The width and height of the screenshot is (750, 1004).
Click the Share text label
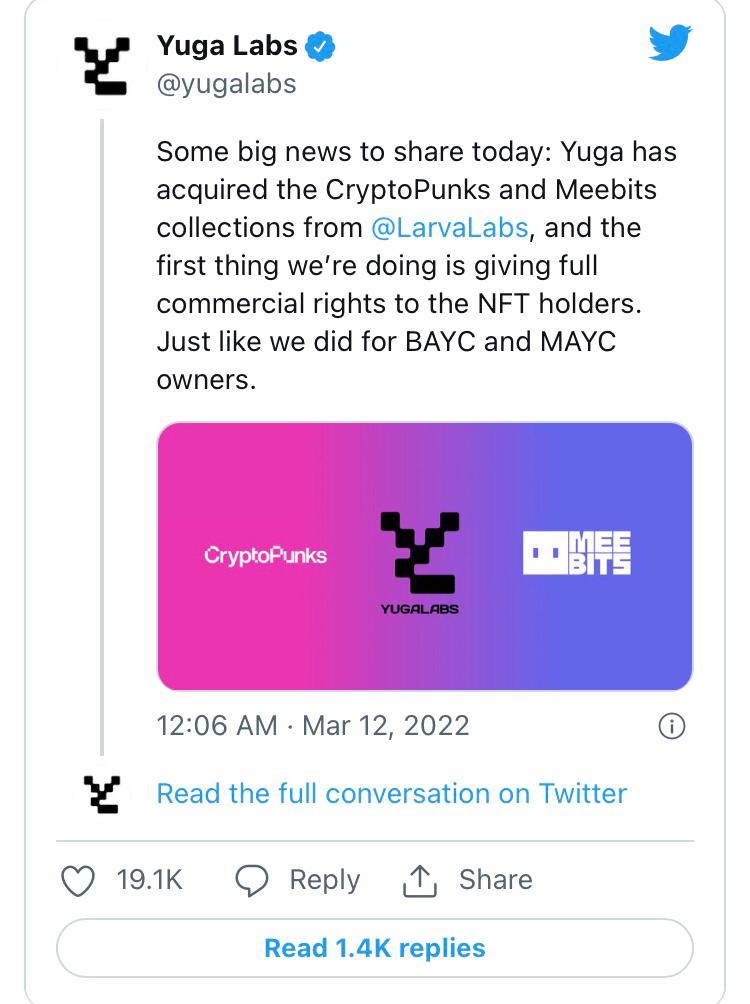point(495,880)
